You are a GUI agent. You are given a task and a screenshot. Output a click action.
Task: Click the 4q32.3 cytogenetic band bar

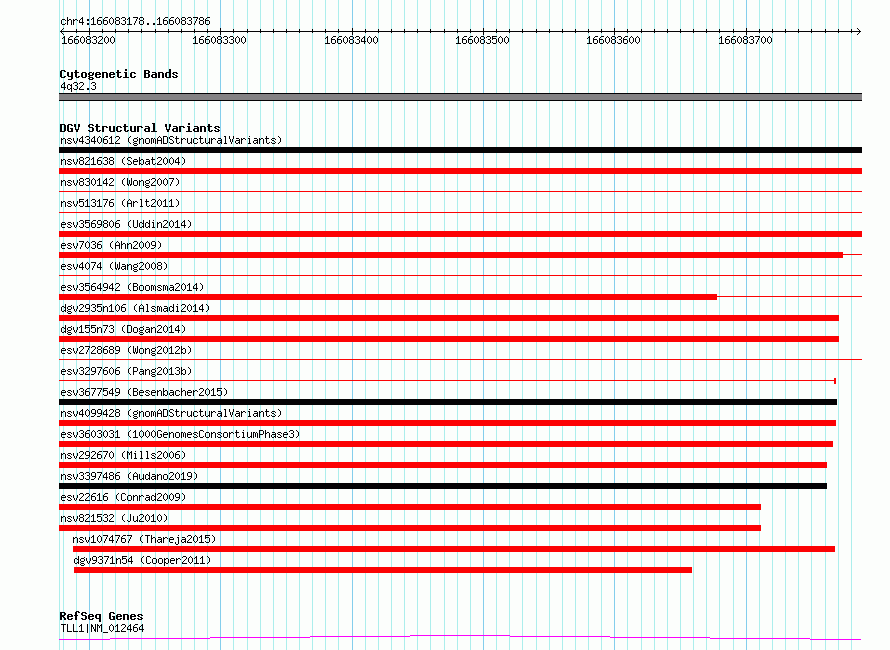460,97
